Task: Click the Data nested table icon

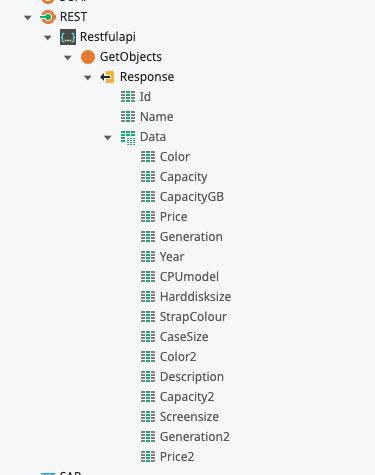Action: pos(128,137)
